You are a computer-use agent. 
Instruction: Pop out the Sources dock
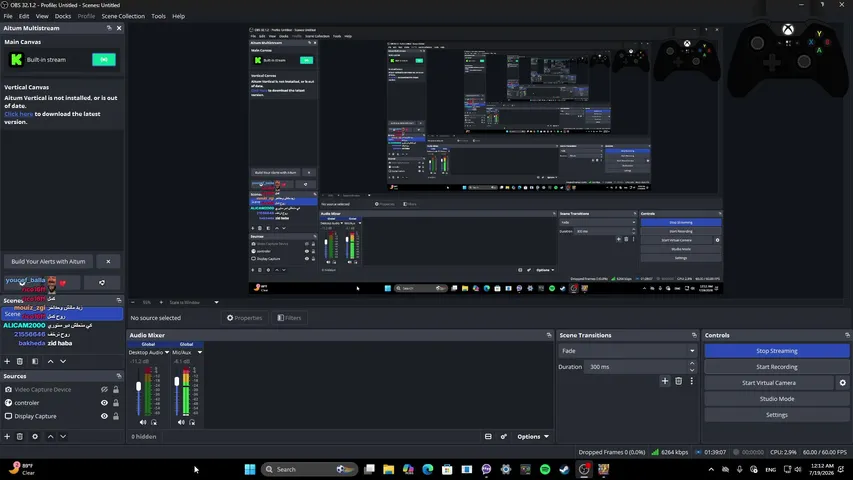(x=119, y=376)
